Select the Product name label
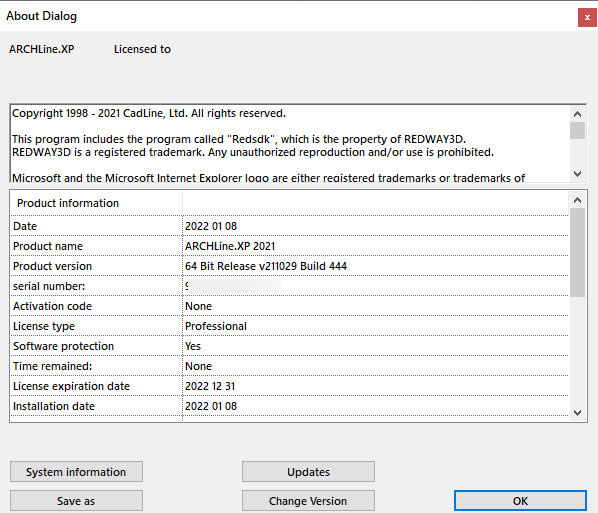This screenshot has height=513, width=598. click(x=48, y=246)
